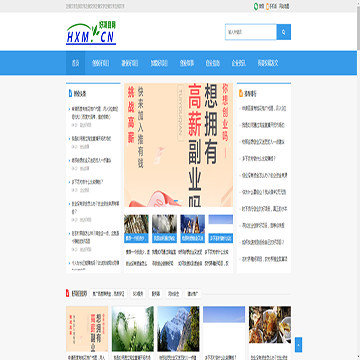The width and height of the screenshot is (360, 360).
Task: Open the ninth article in the right sidebar list
Action: pyautogui.click(x=263, y=242)
